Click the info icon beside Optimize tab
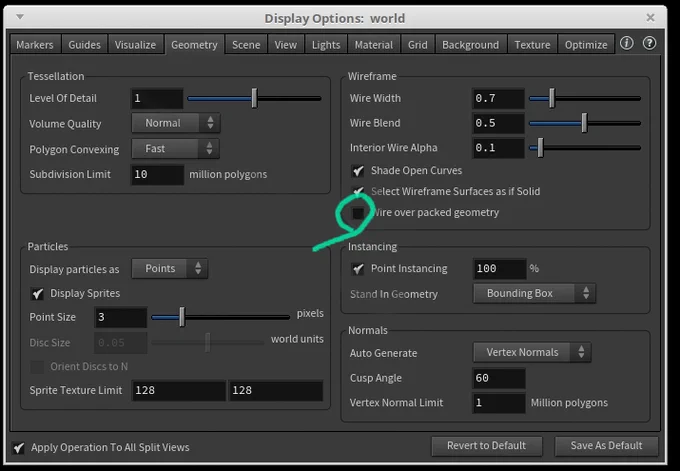Screen dimensions: 680x471 626,43
